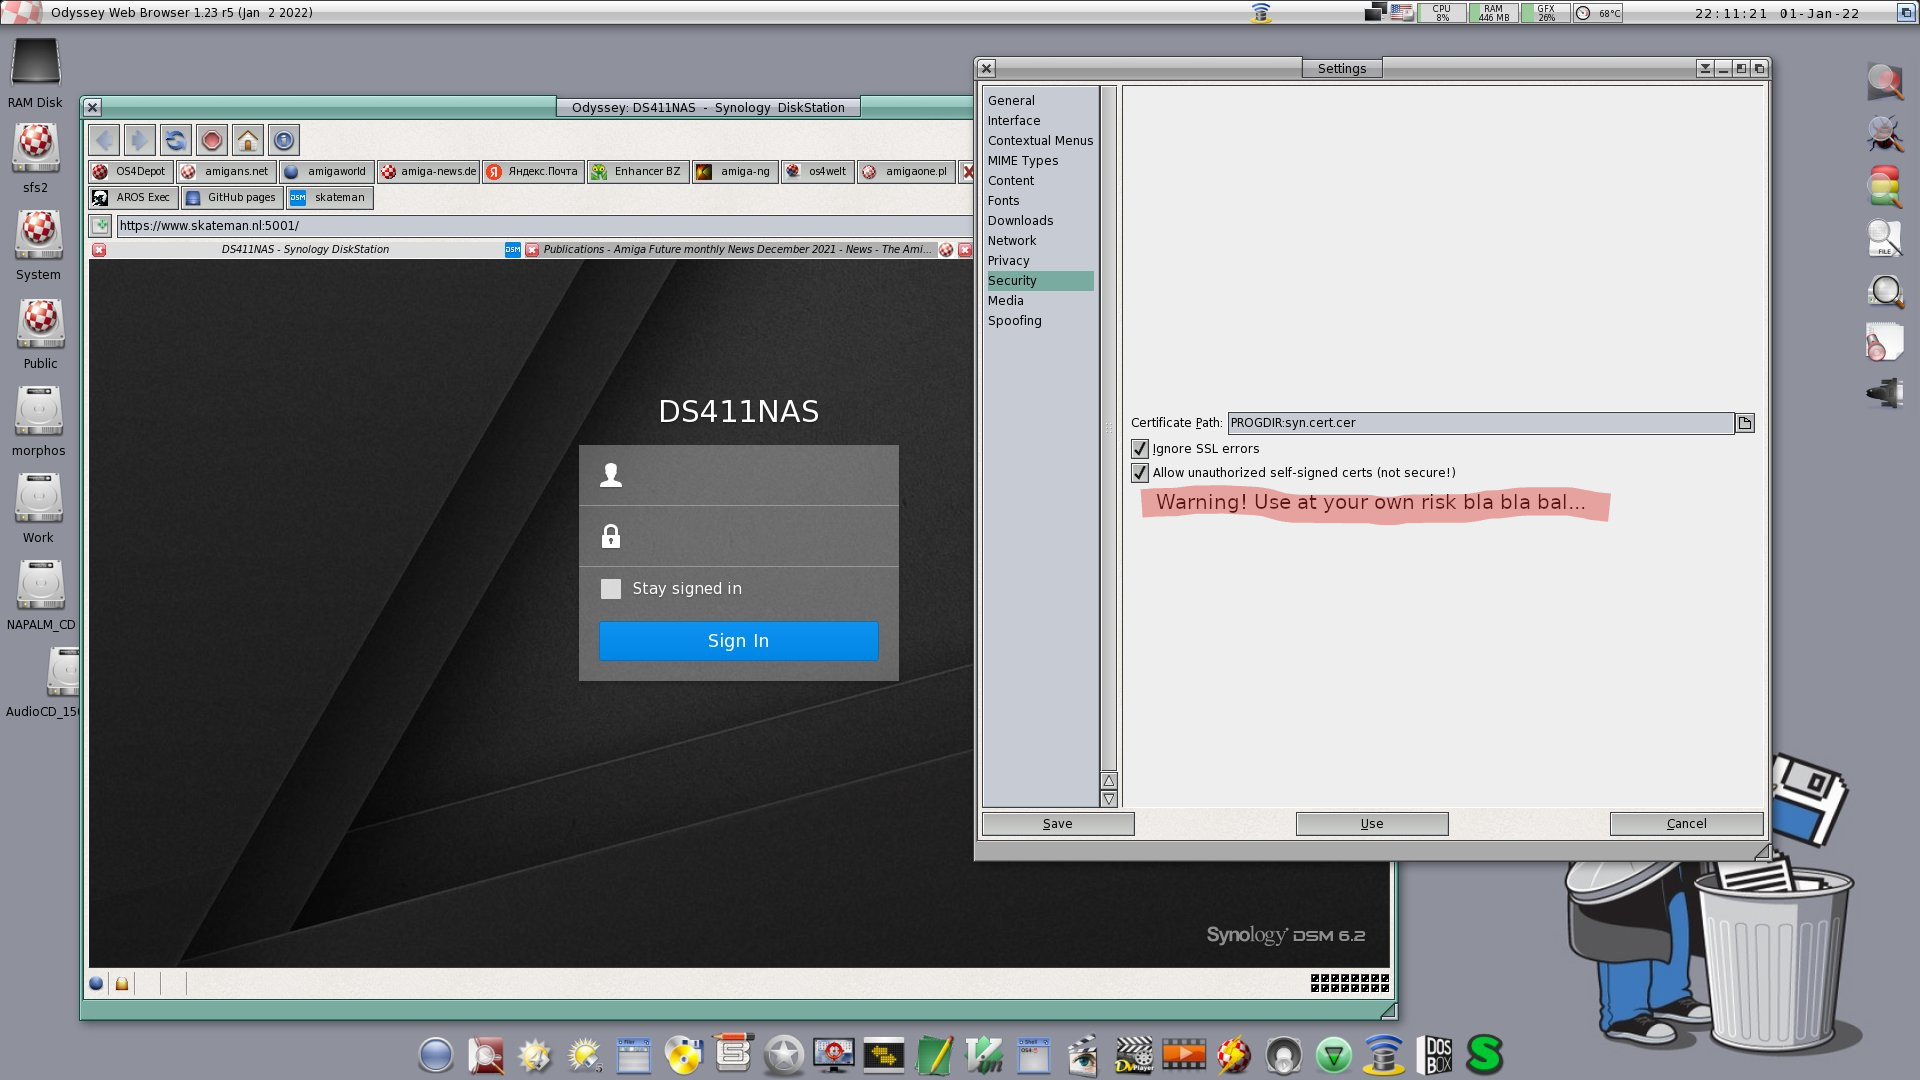
Task: Tick the Stay signed in checkbox
Action: tap(611, 589)
